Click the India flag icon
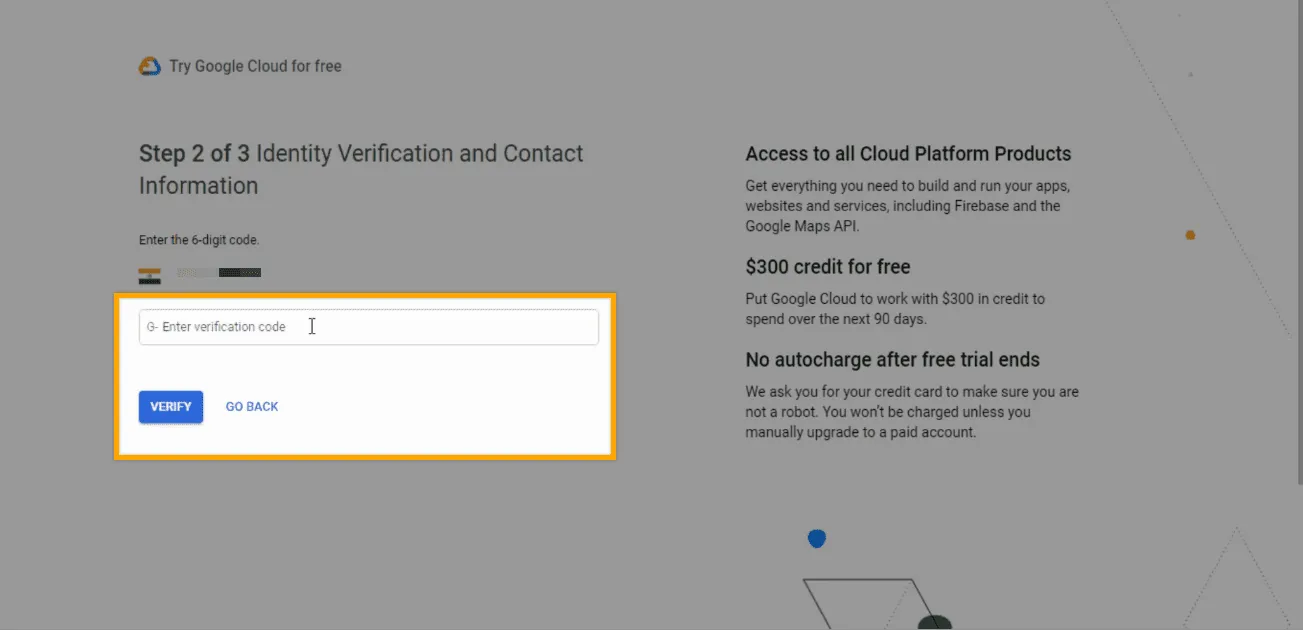Image resolution: width=1303 pixels, height=630 pixels. (149, 275)
